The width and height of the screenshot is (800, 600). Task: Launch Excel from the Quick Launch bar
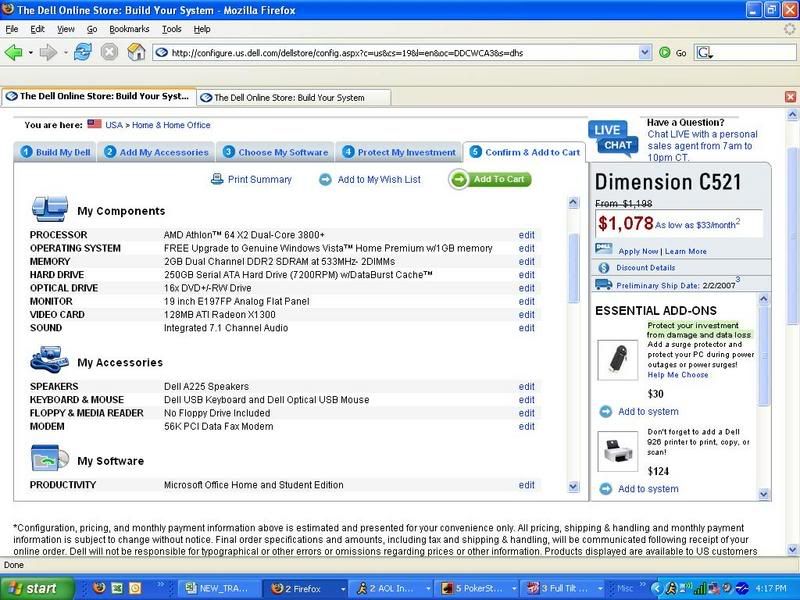[x=117, y=588]
